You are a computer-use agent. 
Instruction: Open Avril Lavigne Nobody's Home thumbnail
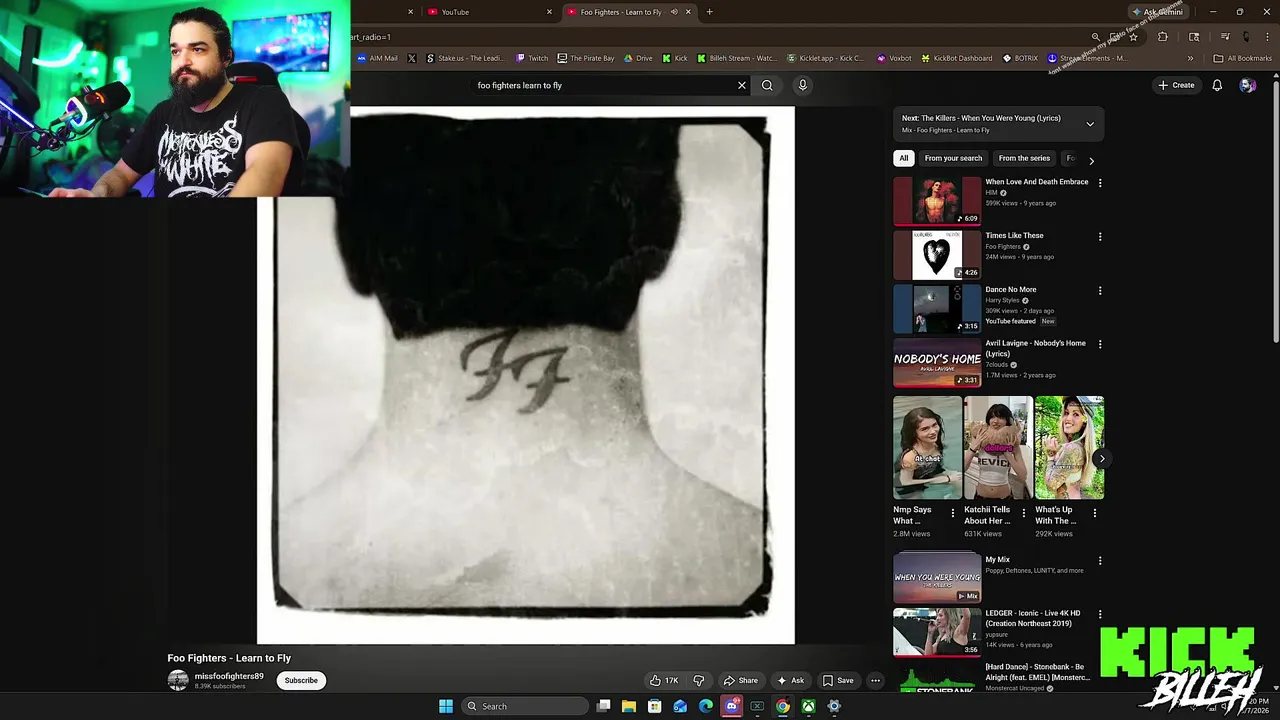[937, 362]
